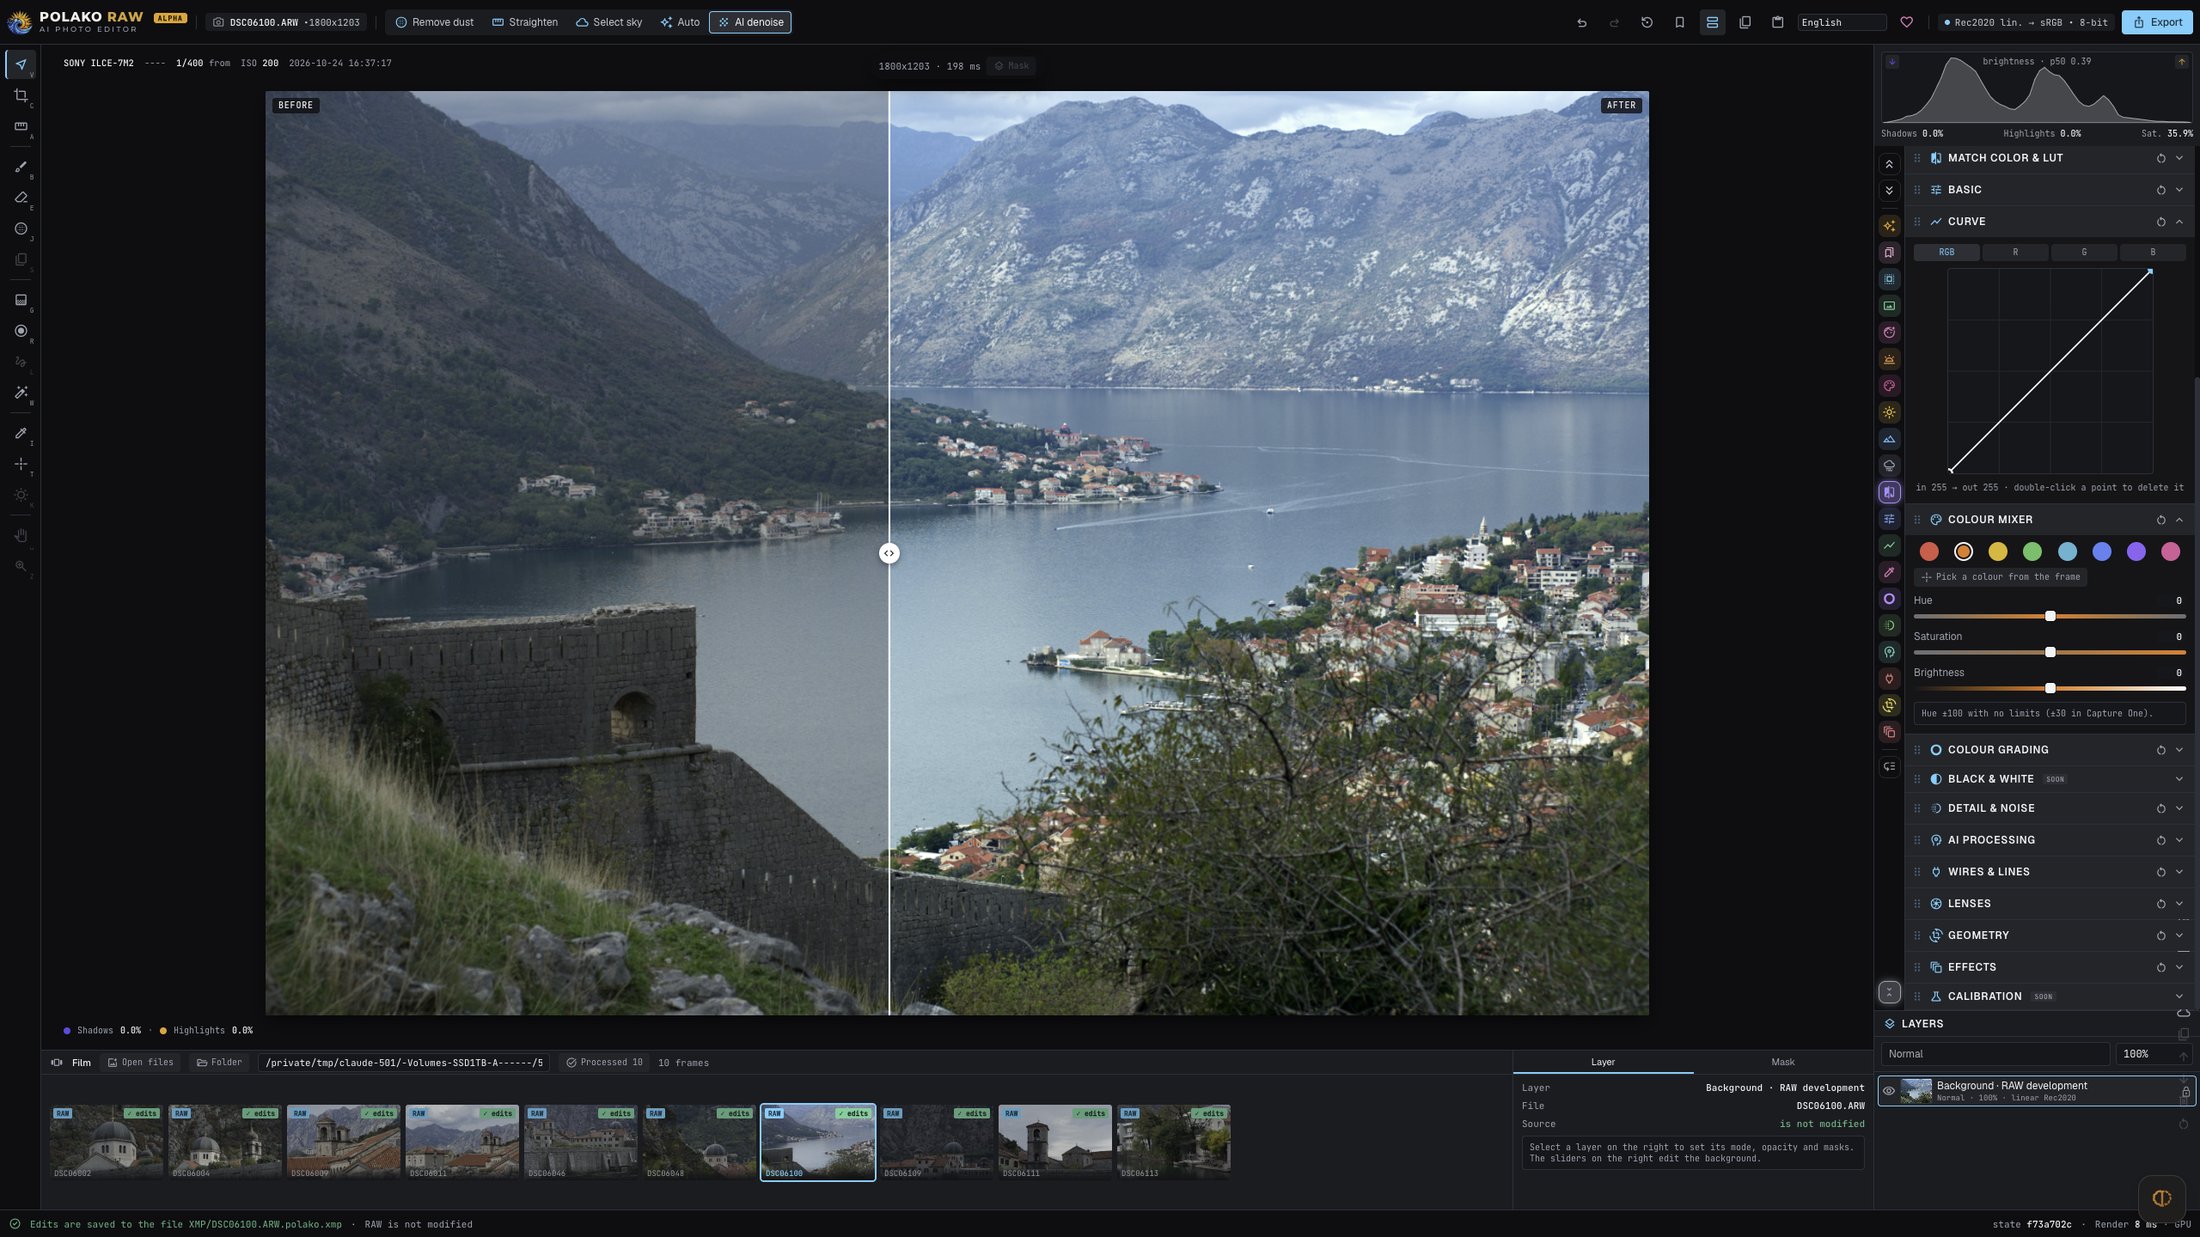
Task: Toggle AI denoise in the top toolbar
Action: (750, 22)
